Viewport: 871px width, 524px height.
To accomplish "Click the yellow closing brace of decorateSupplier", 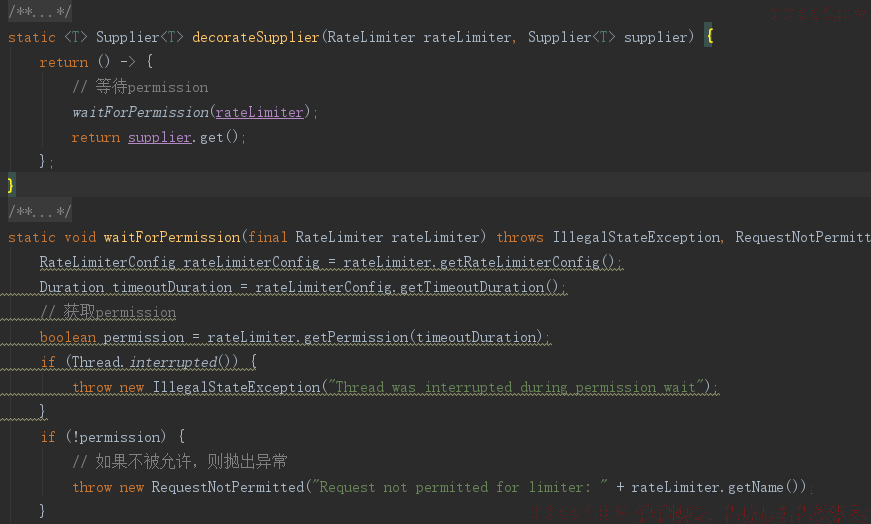I will click(x=11, y=184).
